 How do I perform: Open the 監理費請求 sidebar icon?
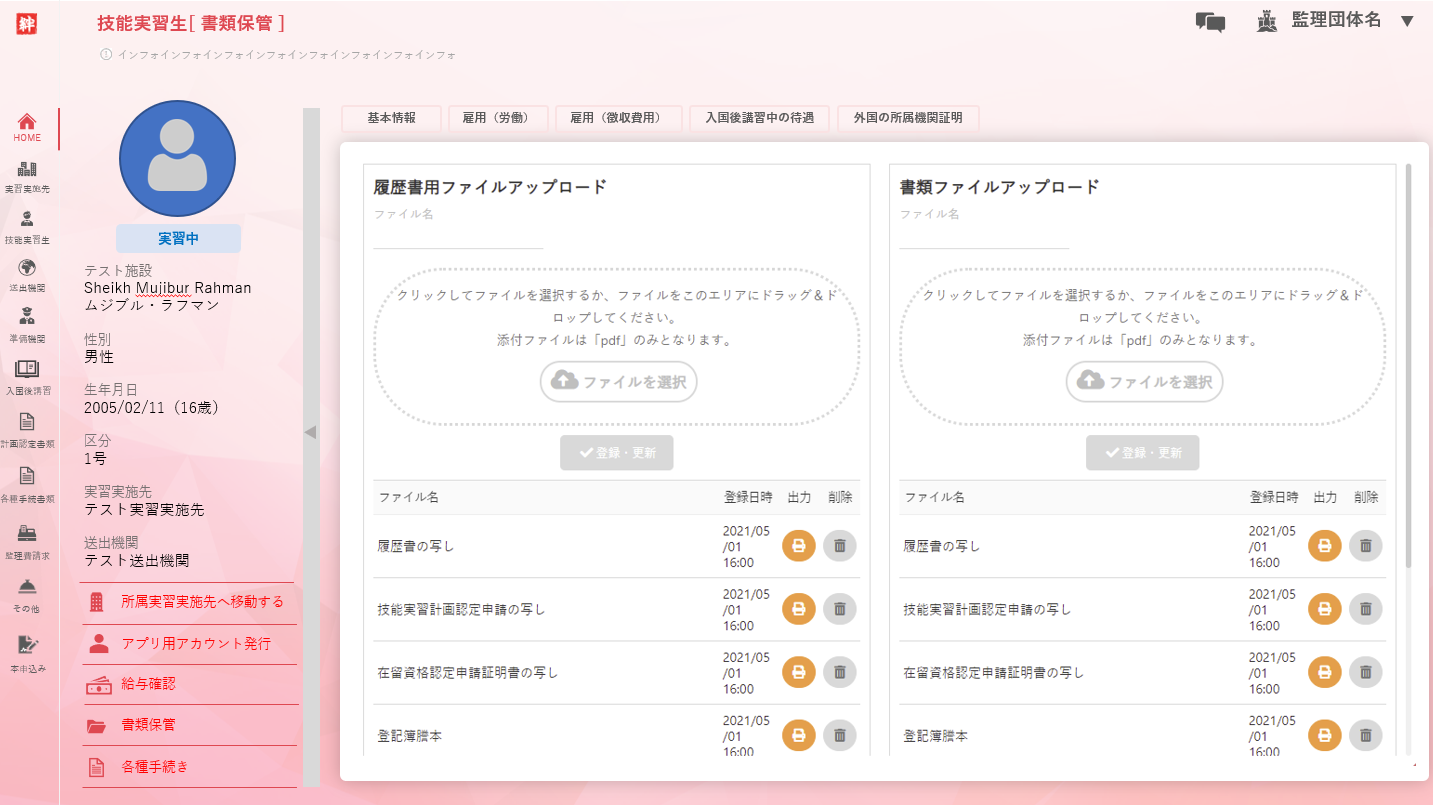(27, 540)
